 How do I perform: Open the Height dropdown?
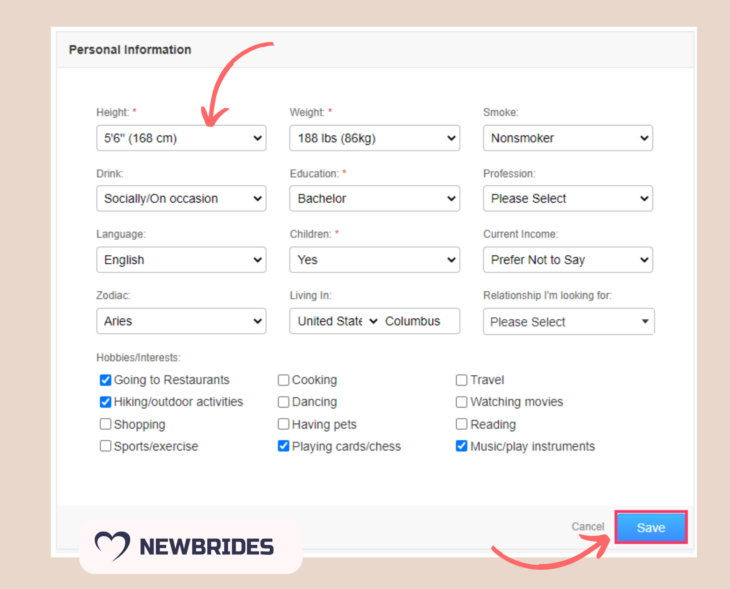pos(181,138)
